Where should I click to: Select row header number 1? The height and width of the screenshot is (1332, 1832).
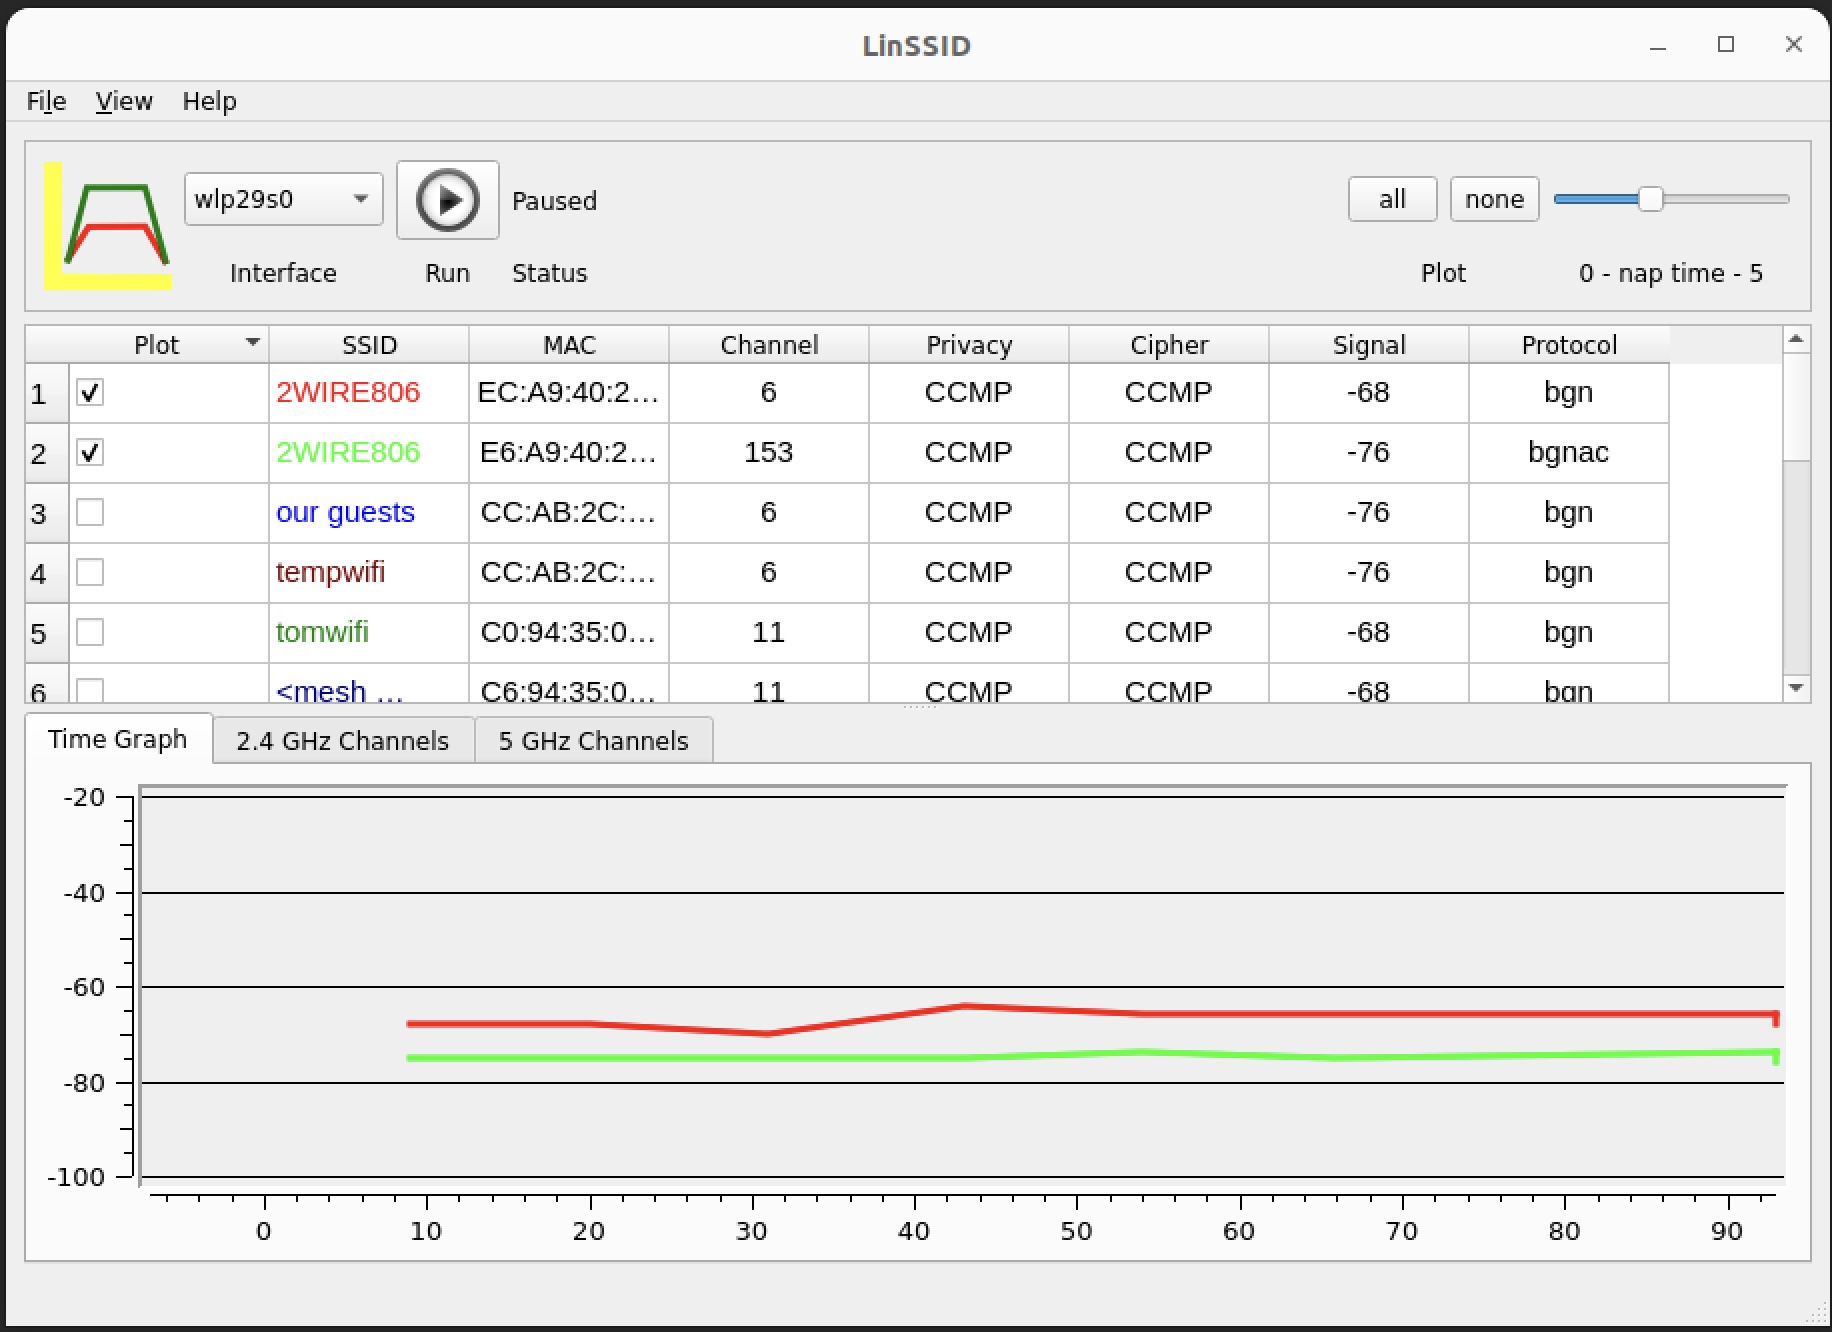point(47,393)
